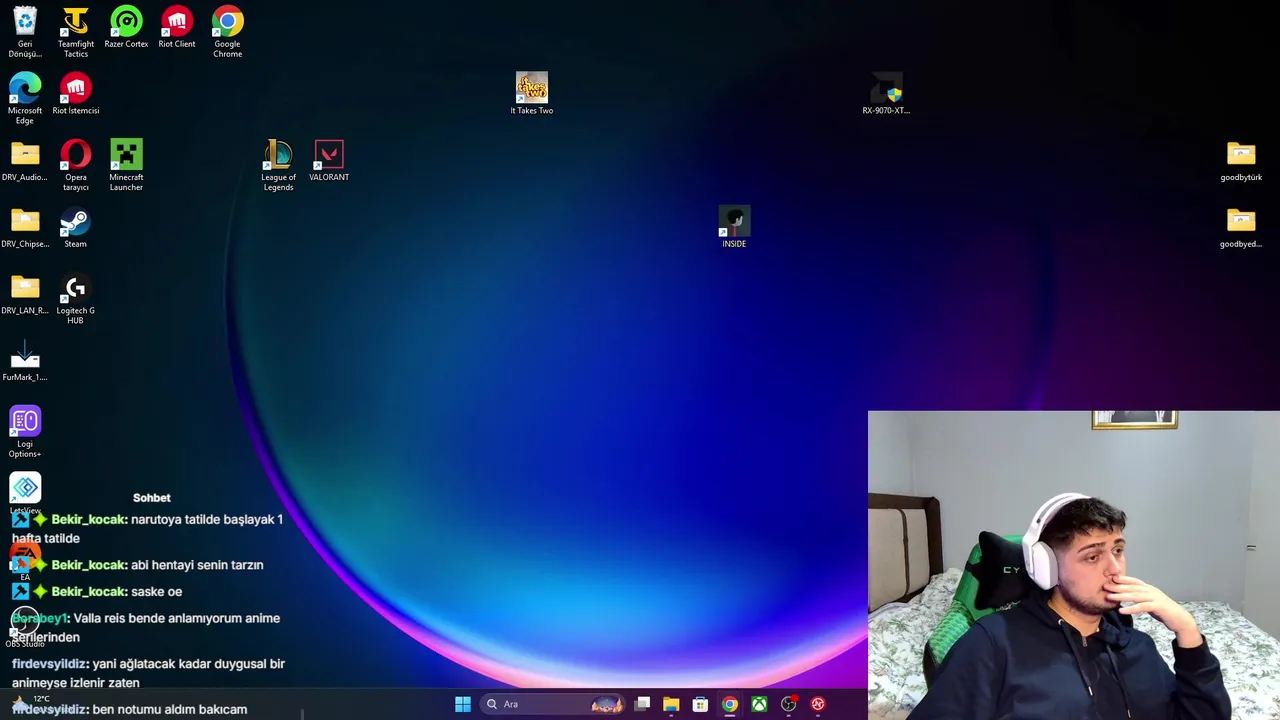Open Opera tarayıcı shortcut
Image resolution: width=1280 pixels, height=720 pixels.
pos(76,166)
